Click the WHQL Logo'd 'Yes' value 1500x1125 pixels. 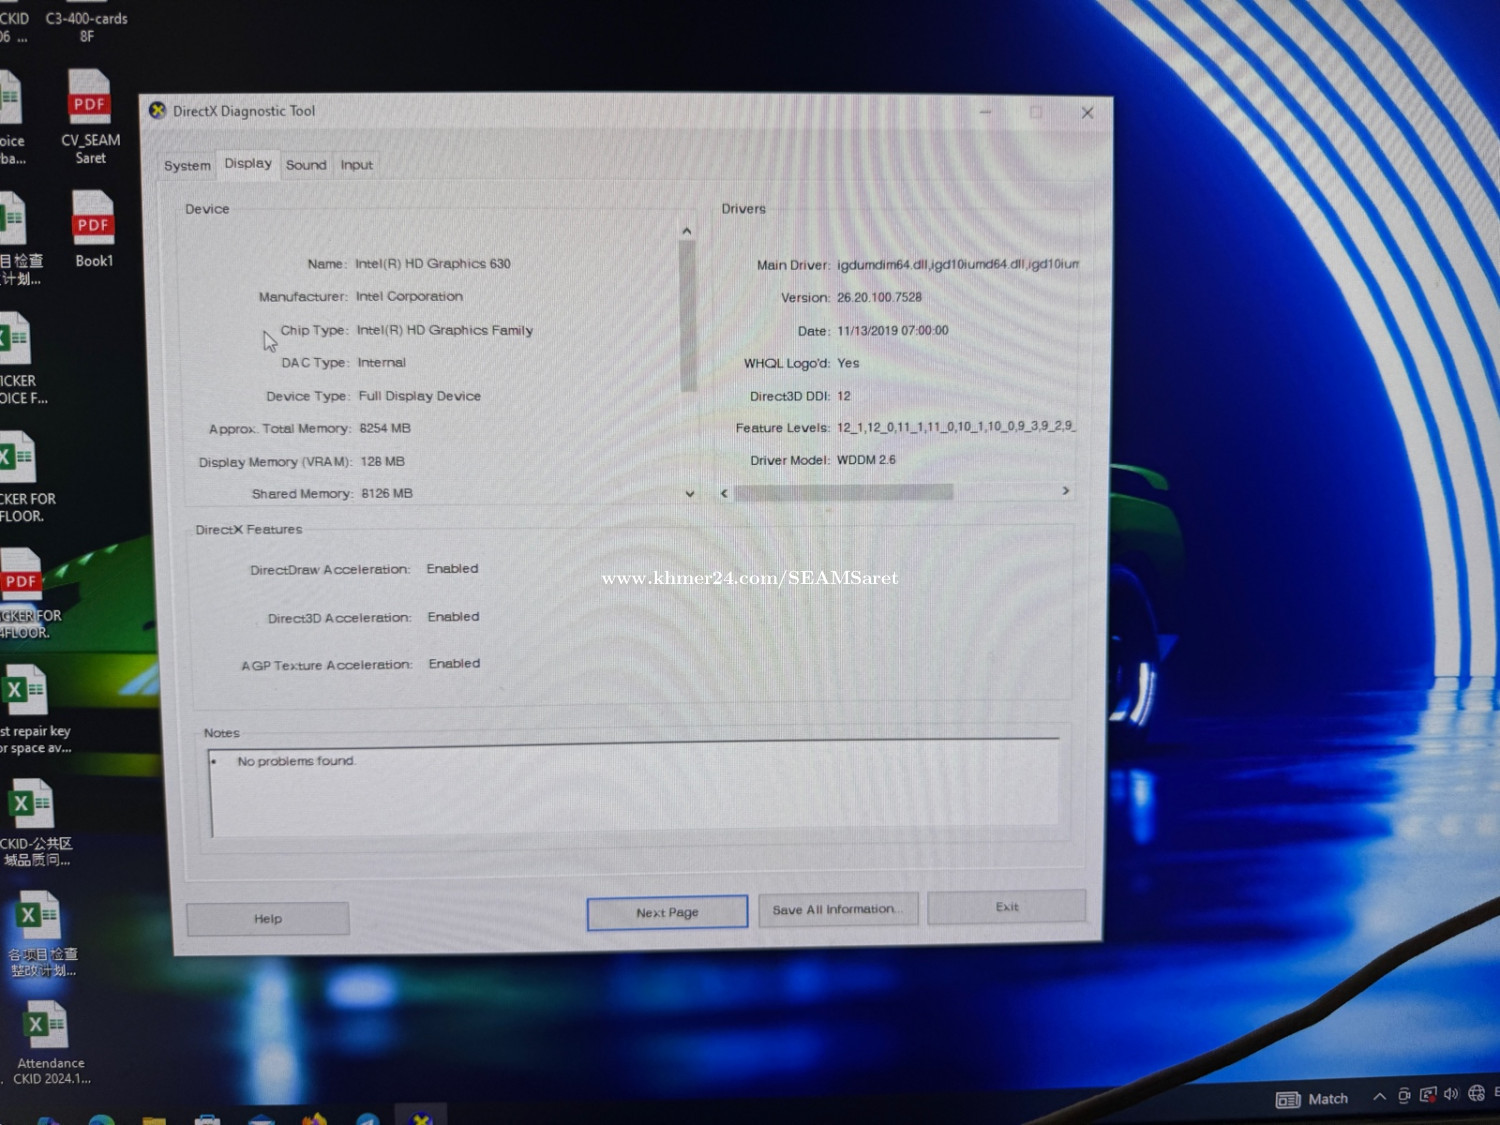[848, 363]
